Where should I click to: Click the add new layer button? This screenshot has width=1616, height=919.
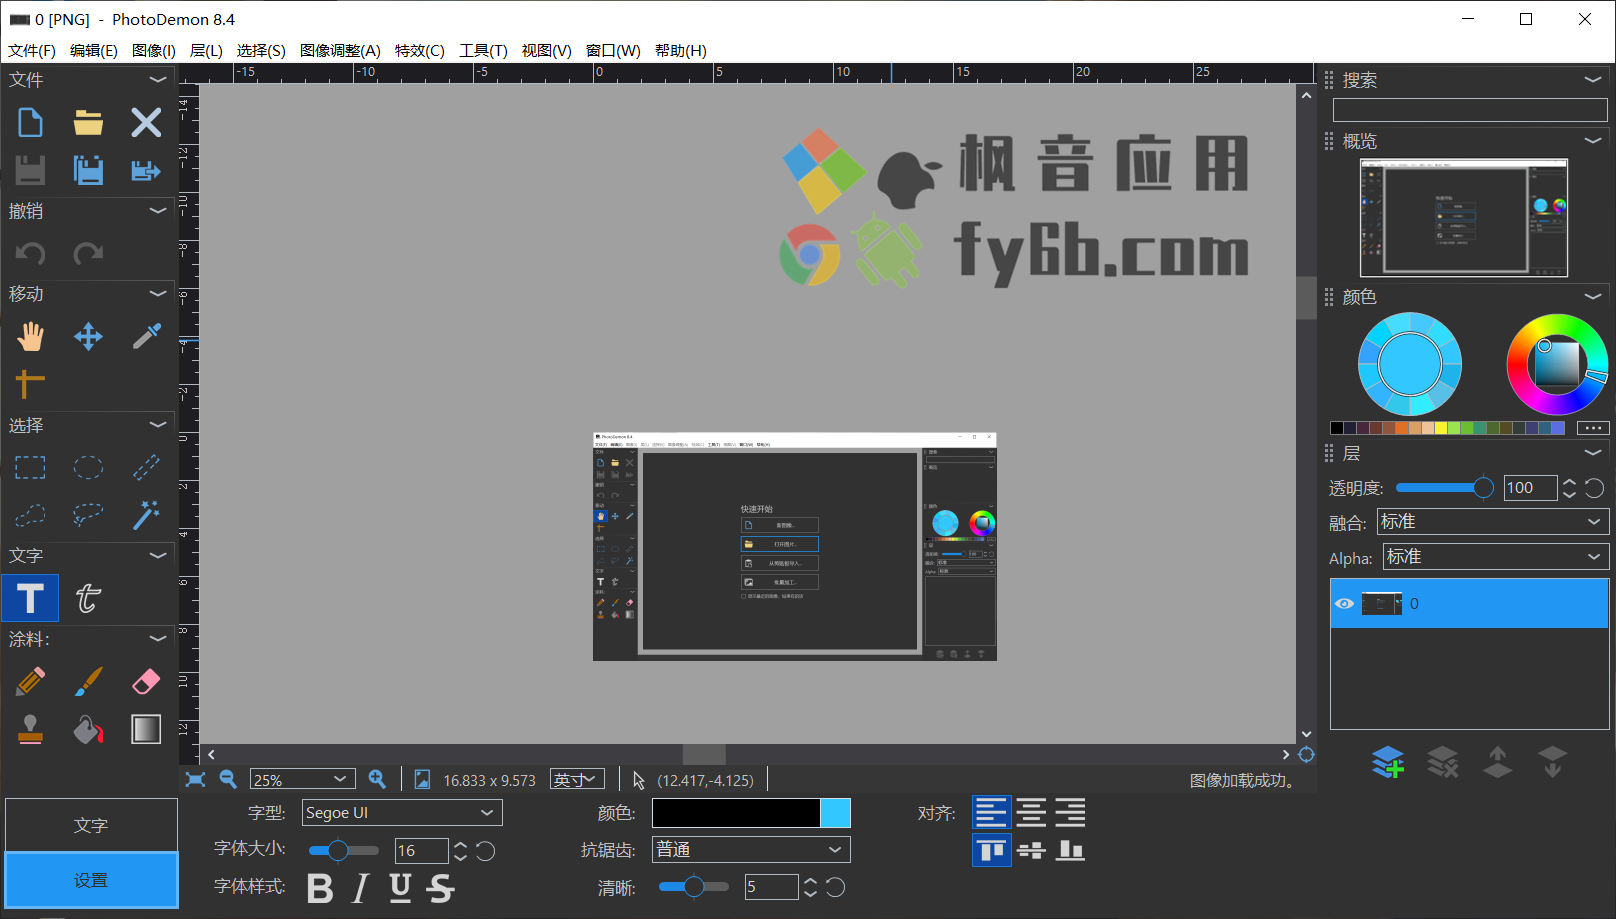coord(1387,762)
